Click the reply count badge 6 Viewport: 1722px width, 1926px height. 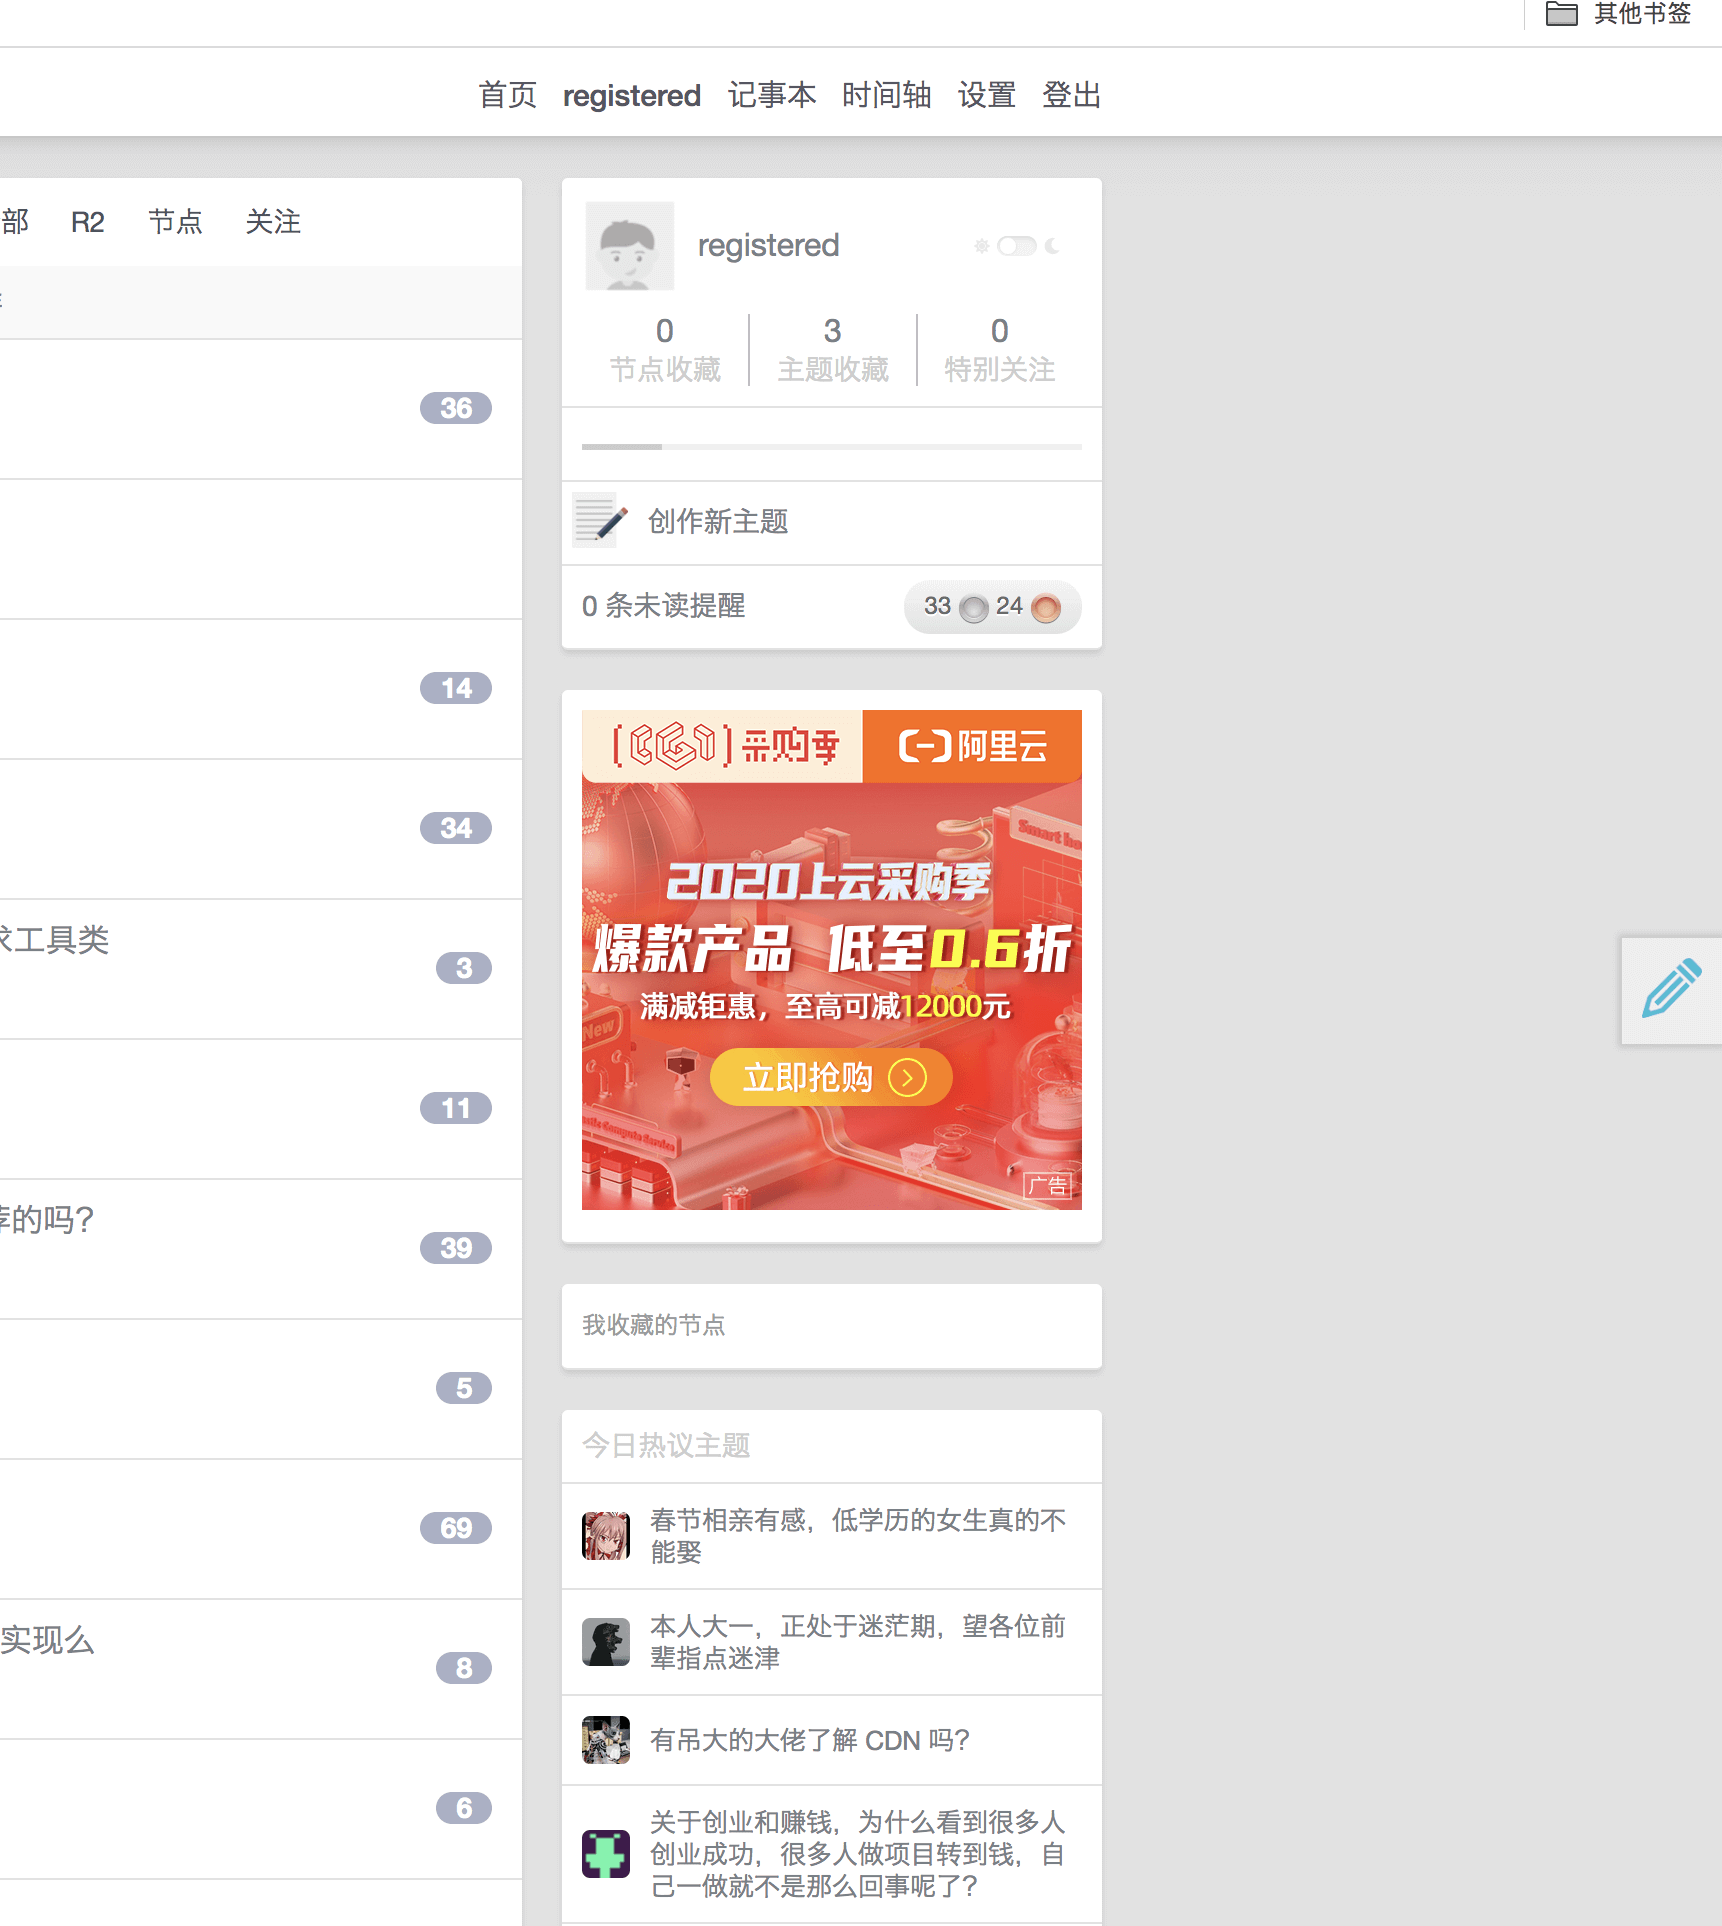coord(464,1808)
